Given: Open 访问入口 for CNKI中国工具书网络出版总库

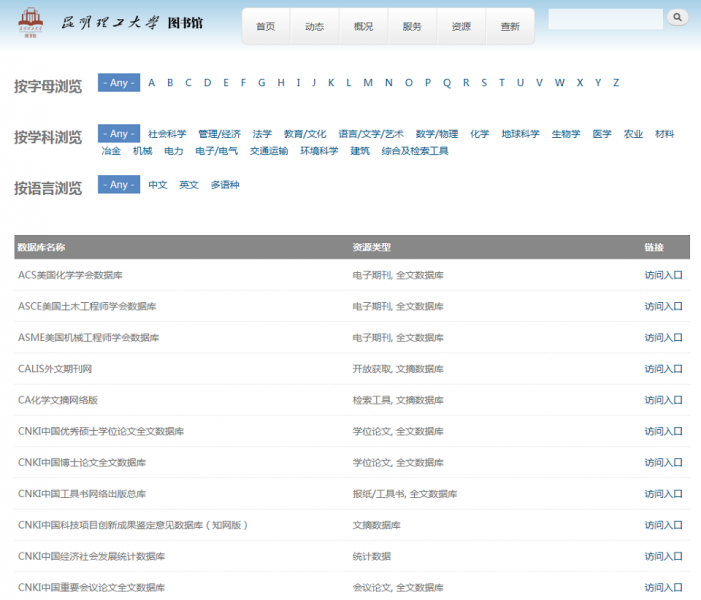Looking at the screenshot, I should 663,494.
